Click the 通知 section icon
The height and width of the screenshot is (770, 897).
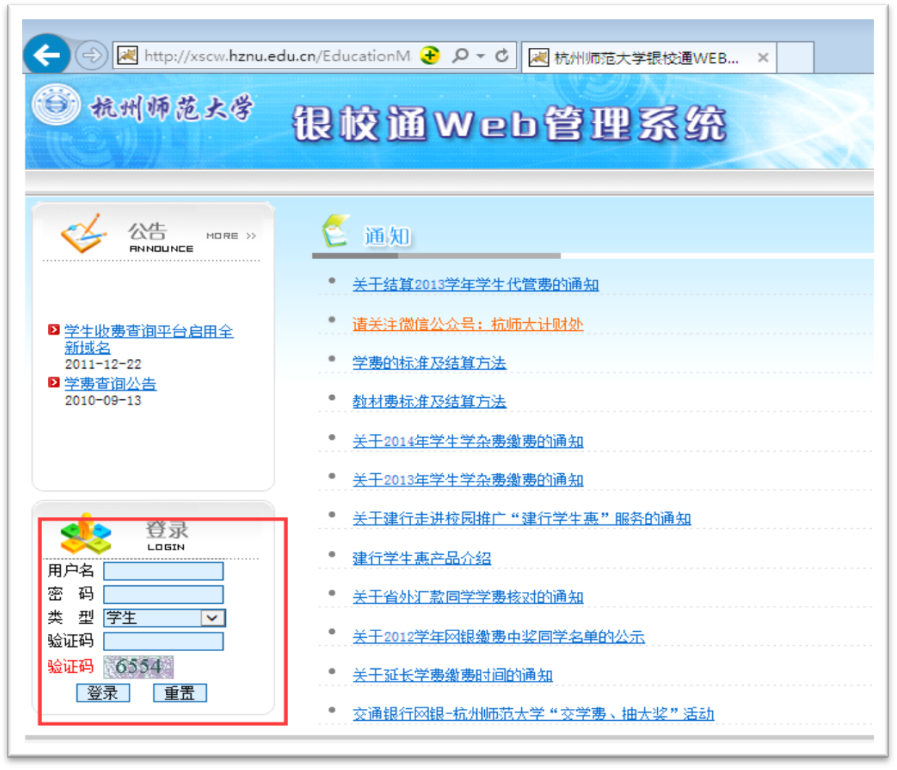[334, 232]
